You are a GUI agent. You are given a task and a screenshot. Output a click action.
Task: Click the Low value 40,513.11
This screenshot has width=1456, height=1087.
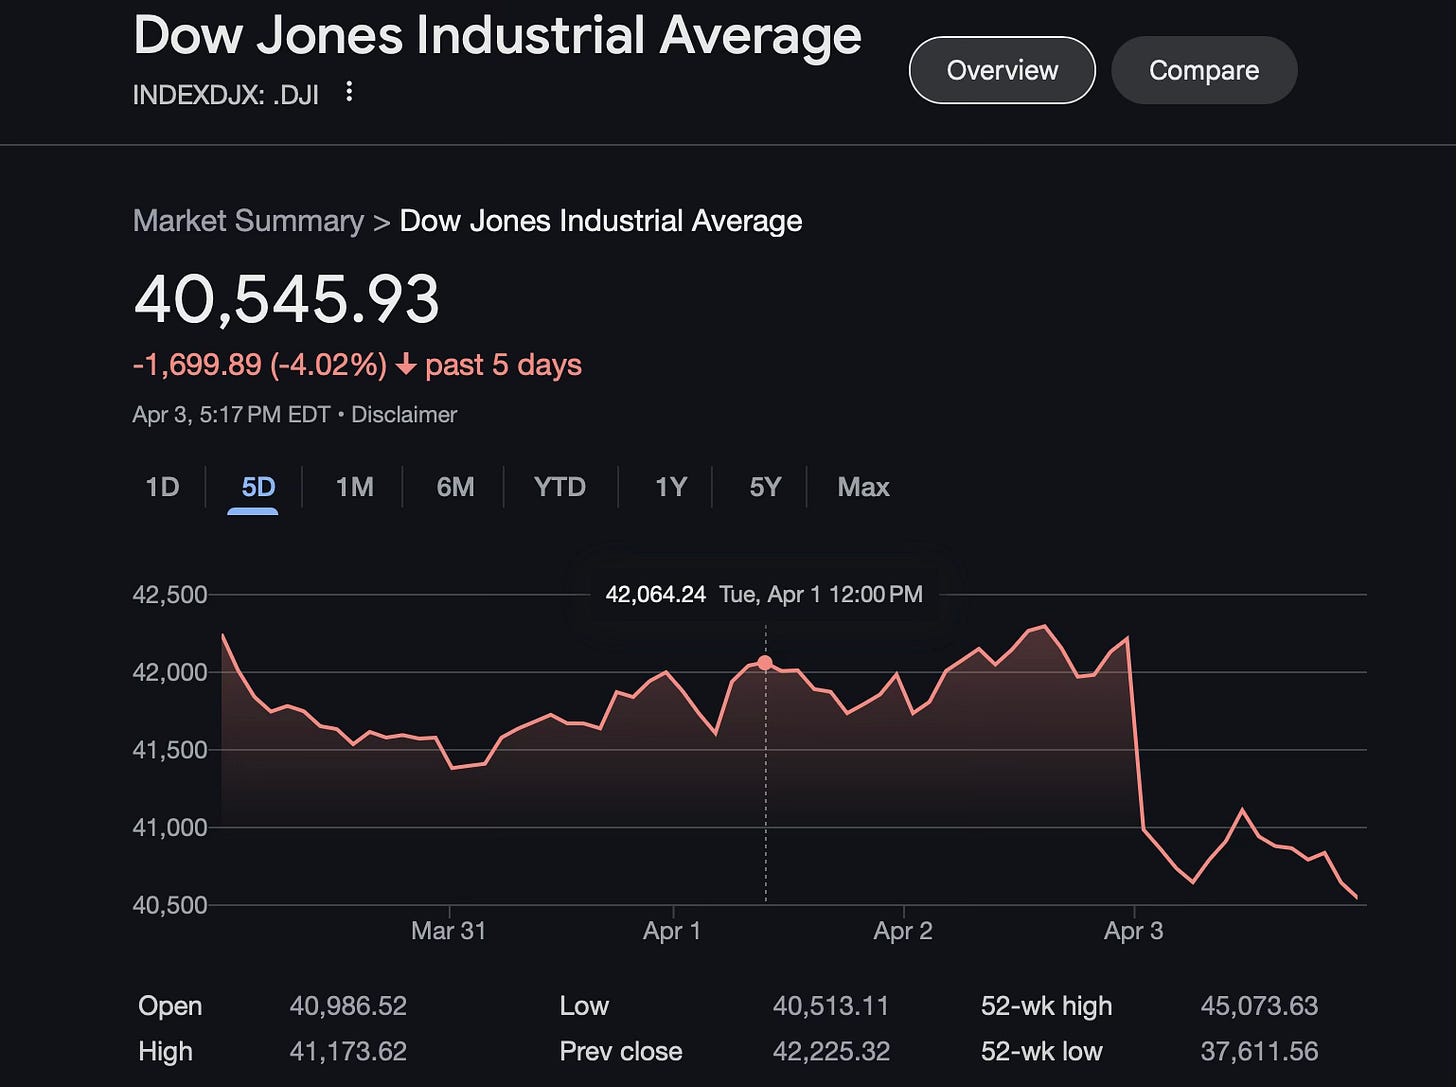point(831,1006)
